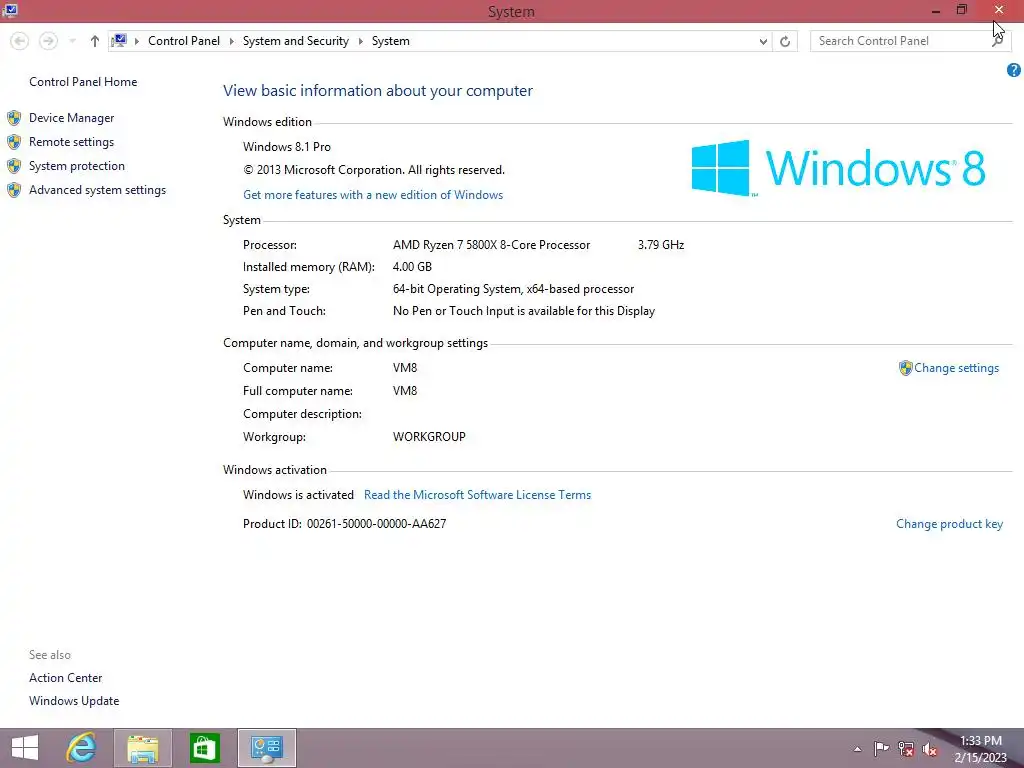Open recent locations dropdown arrow

(x=72, y=41)
